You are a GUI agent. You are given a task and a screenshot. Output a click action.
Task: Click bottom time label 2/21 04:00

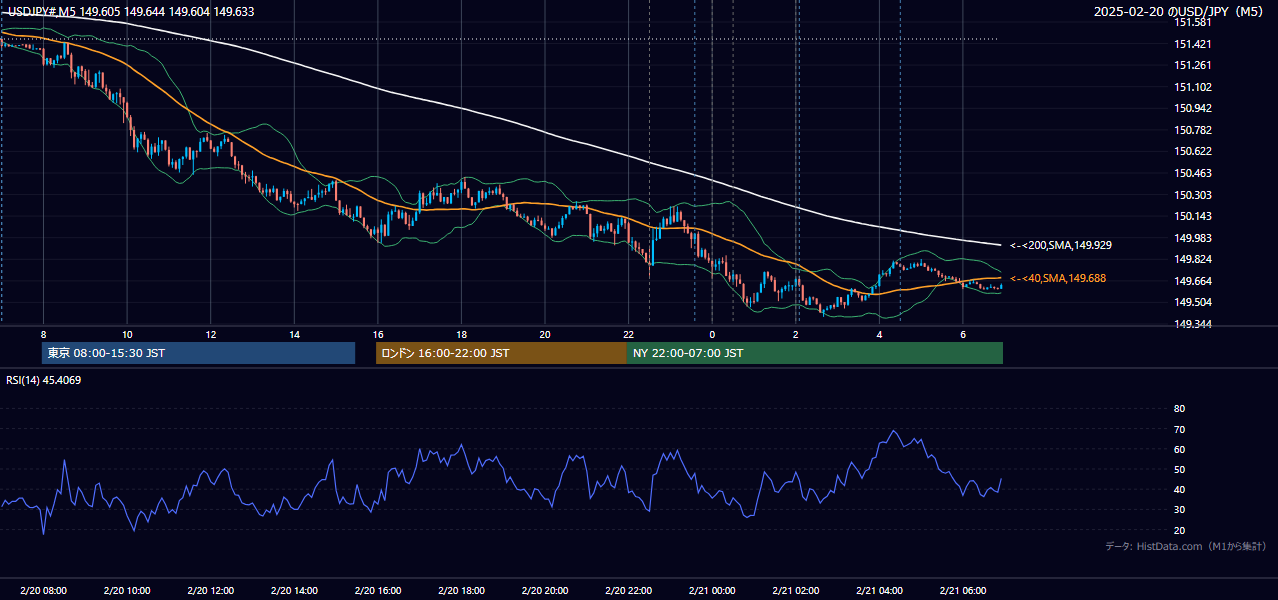(879, 590)
